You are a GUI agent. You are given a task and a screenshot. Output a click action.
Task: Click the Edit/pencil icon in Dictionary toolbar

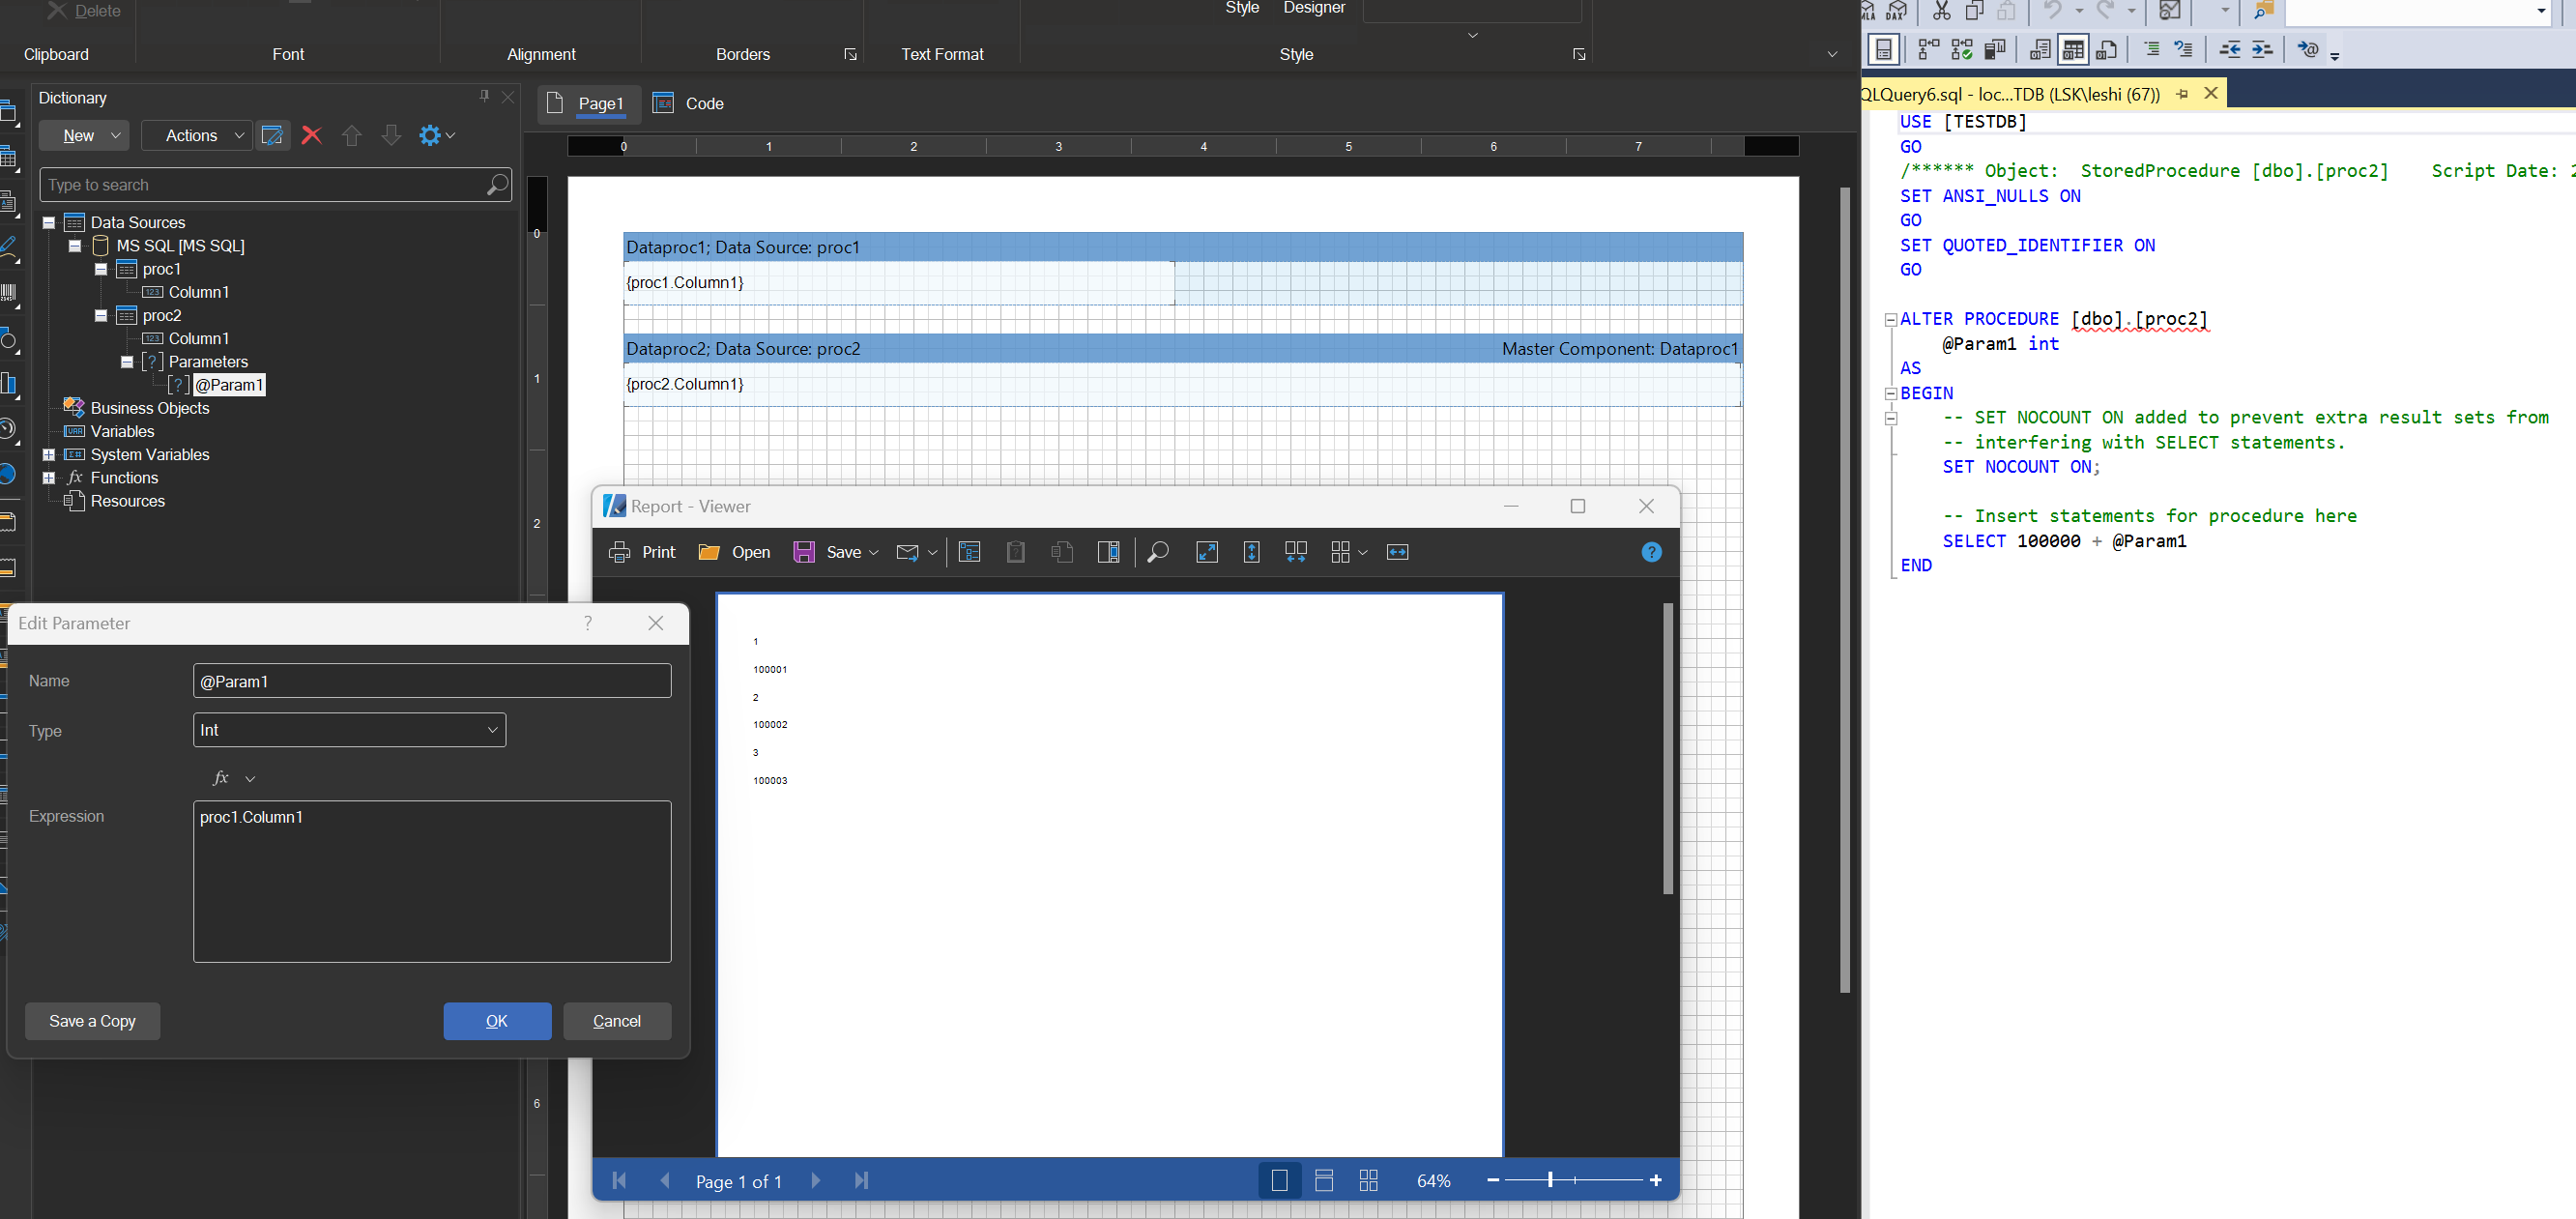pos(273,134)
